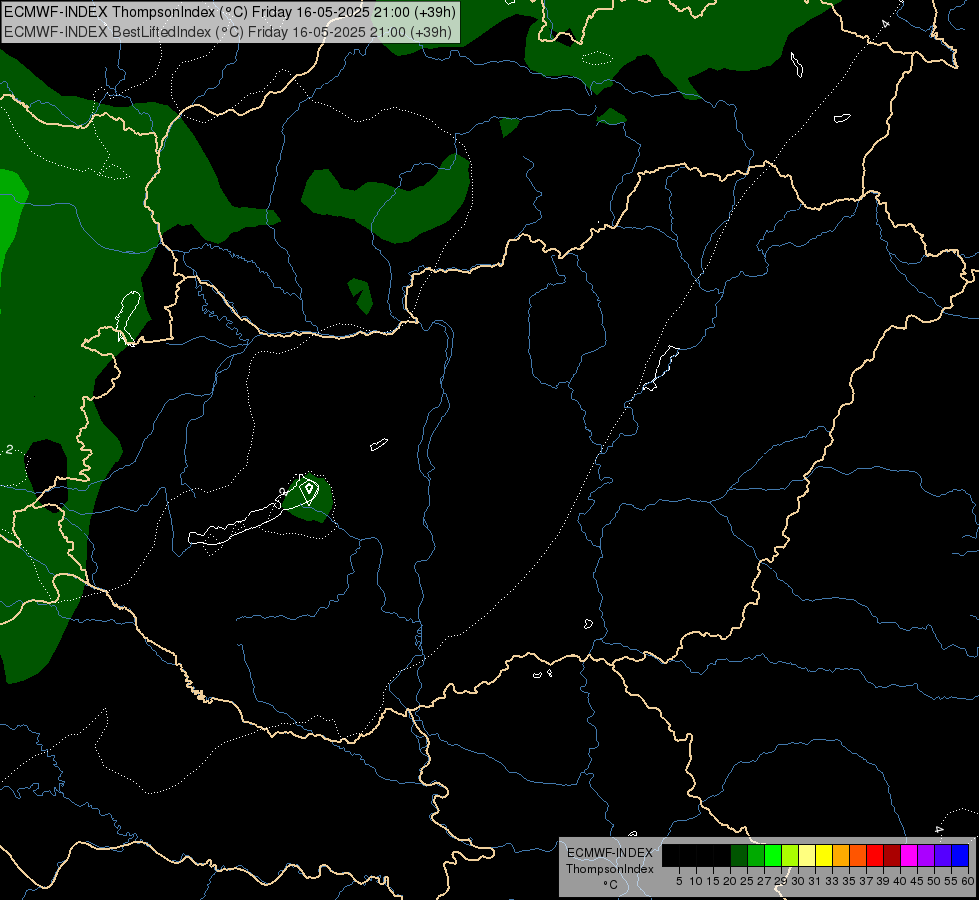Click the legend tick label '60'
Image resolution: width=979 pixels, height=900 pixels.
pos(968,881)
